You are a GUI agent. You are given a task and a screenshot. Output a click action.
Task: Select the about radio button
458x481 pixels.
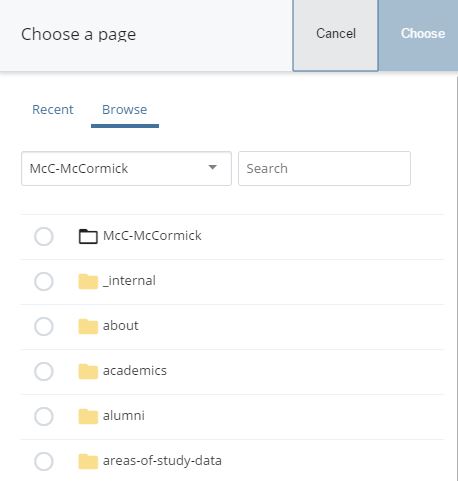coord(44,326)
